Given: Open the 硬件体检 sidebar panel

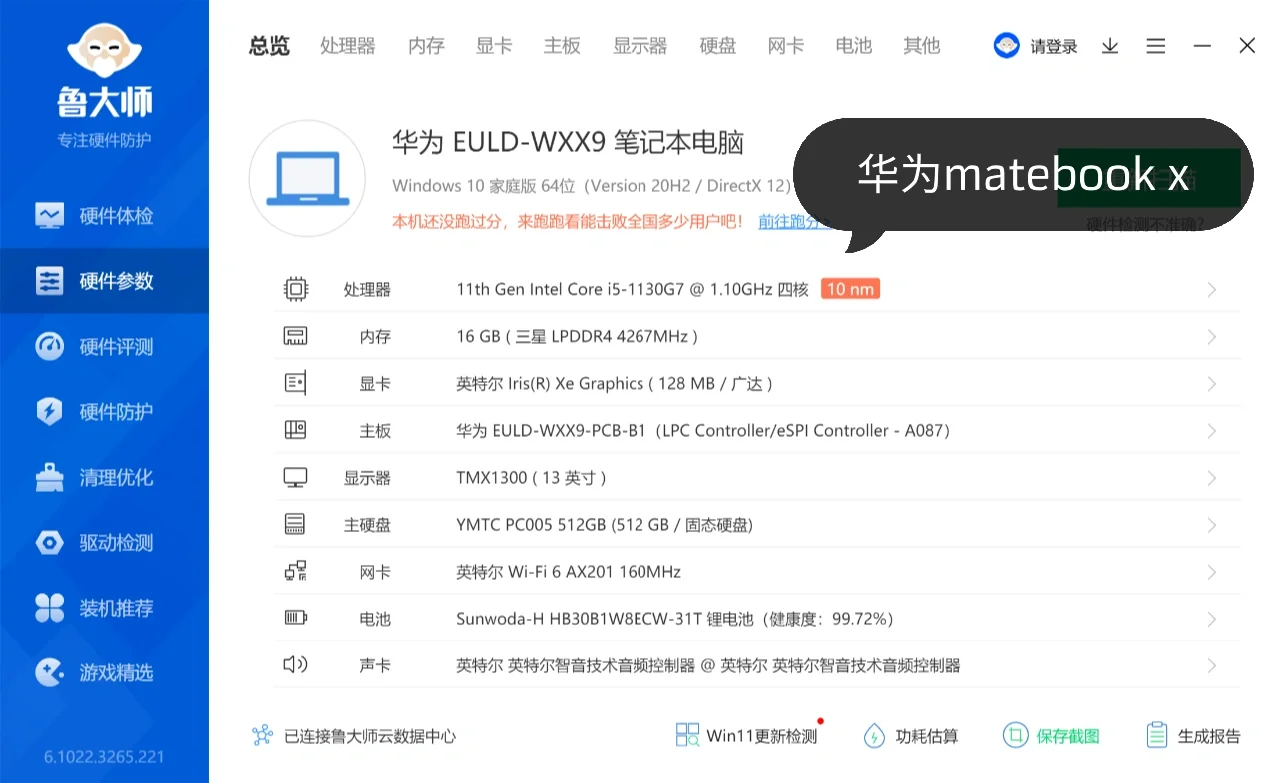Looking at the screenshot, I should click(x=104, y=215).
